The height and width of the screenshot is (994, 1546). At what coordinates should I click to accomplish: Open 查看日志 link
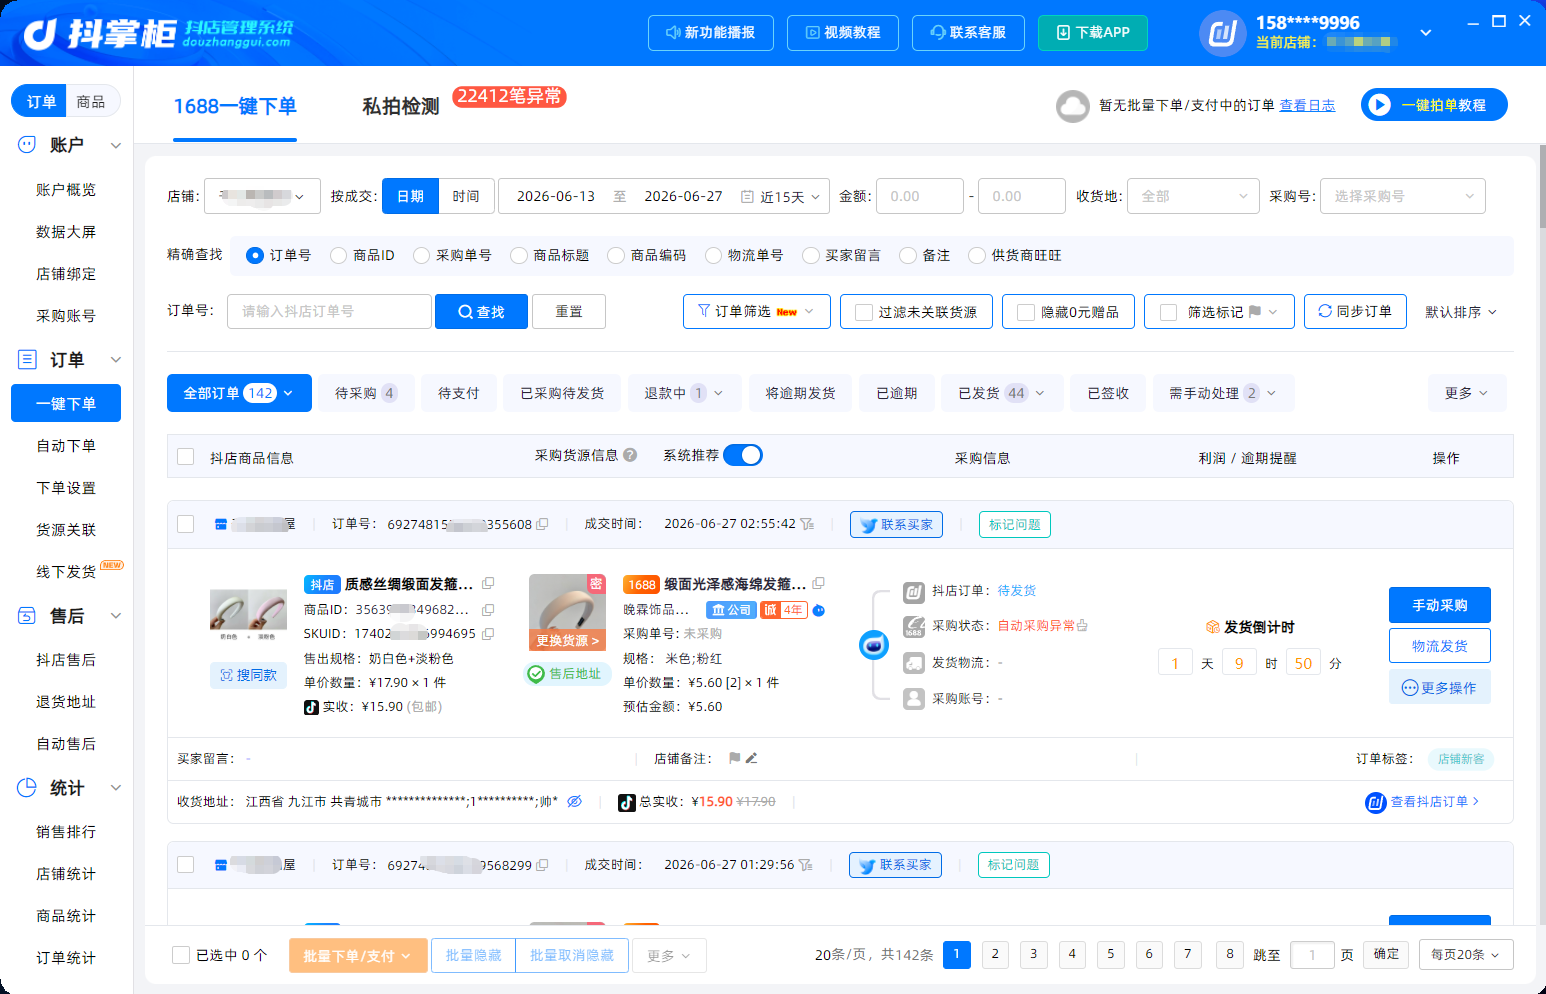click(x=1307, y=105)
